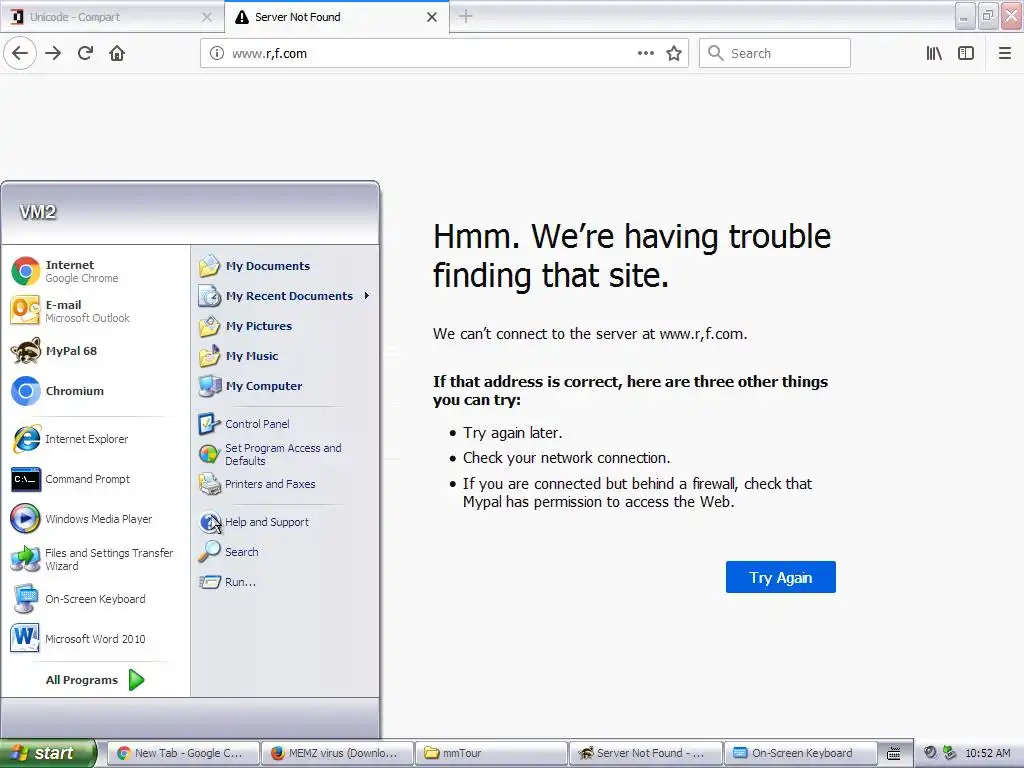Click the network system tray icon

(x=949, y=753)
